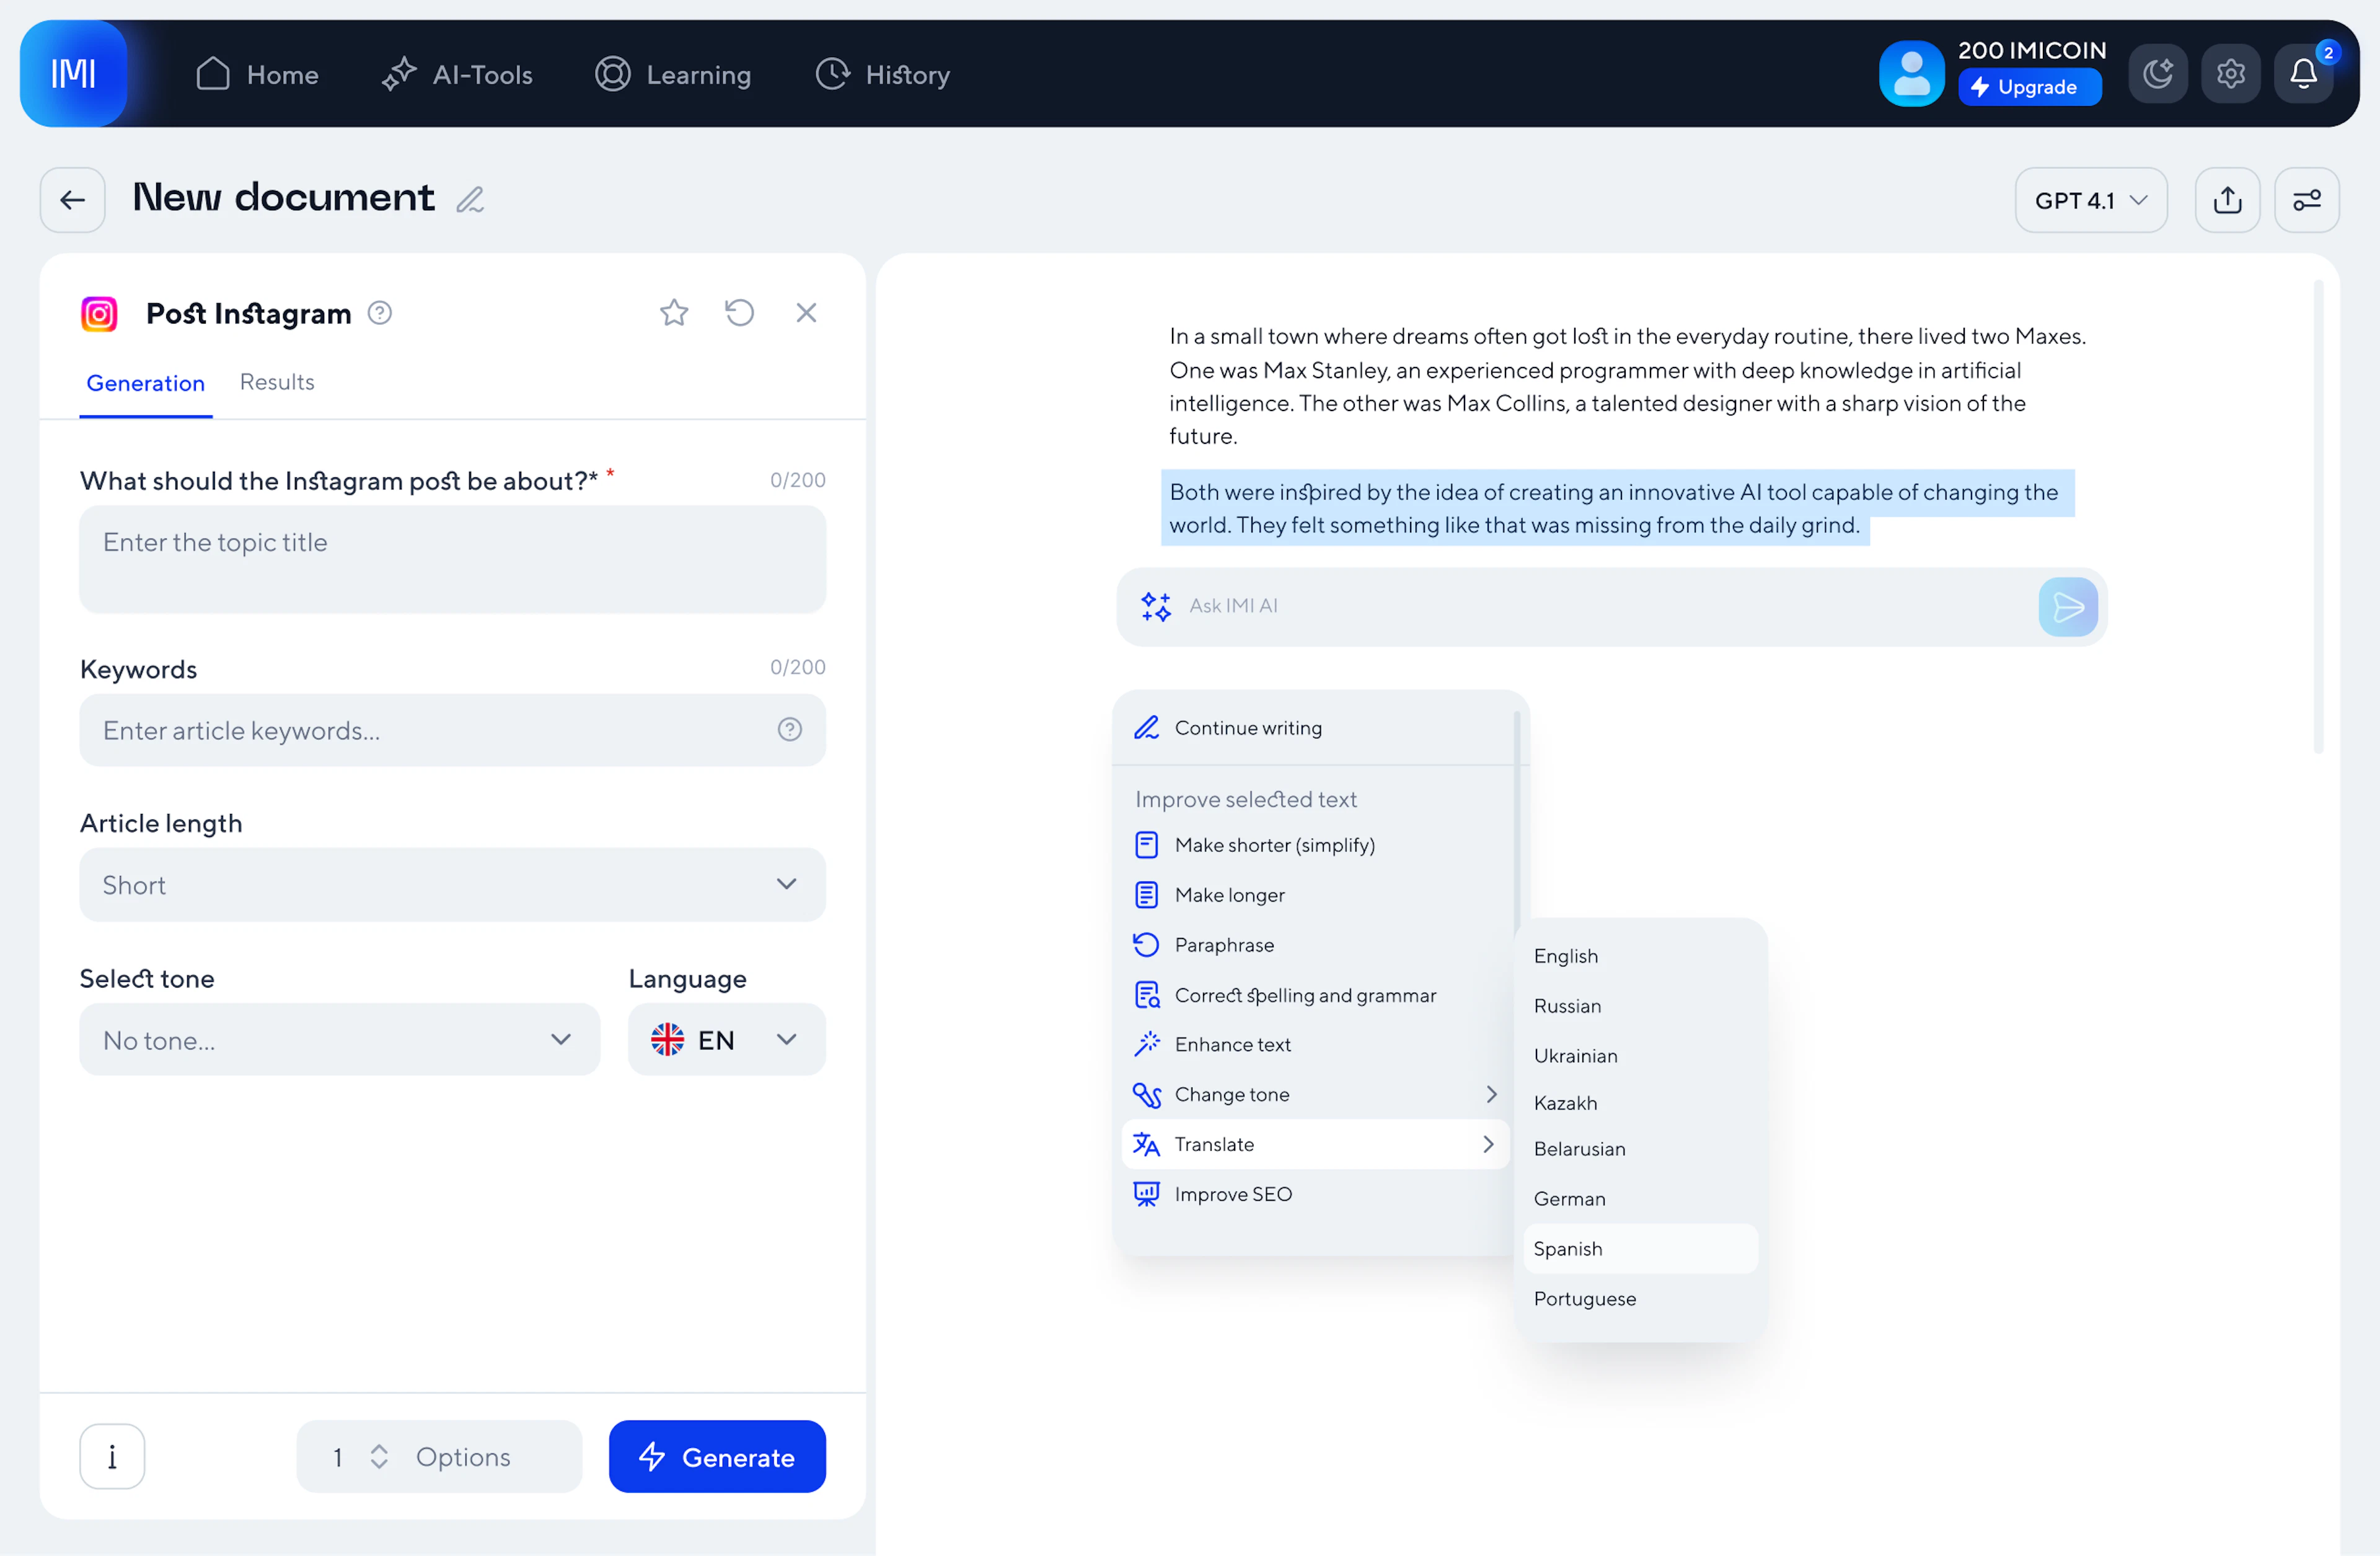Open the GPT 4.1 model dropdown

coord(2090,199)
